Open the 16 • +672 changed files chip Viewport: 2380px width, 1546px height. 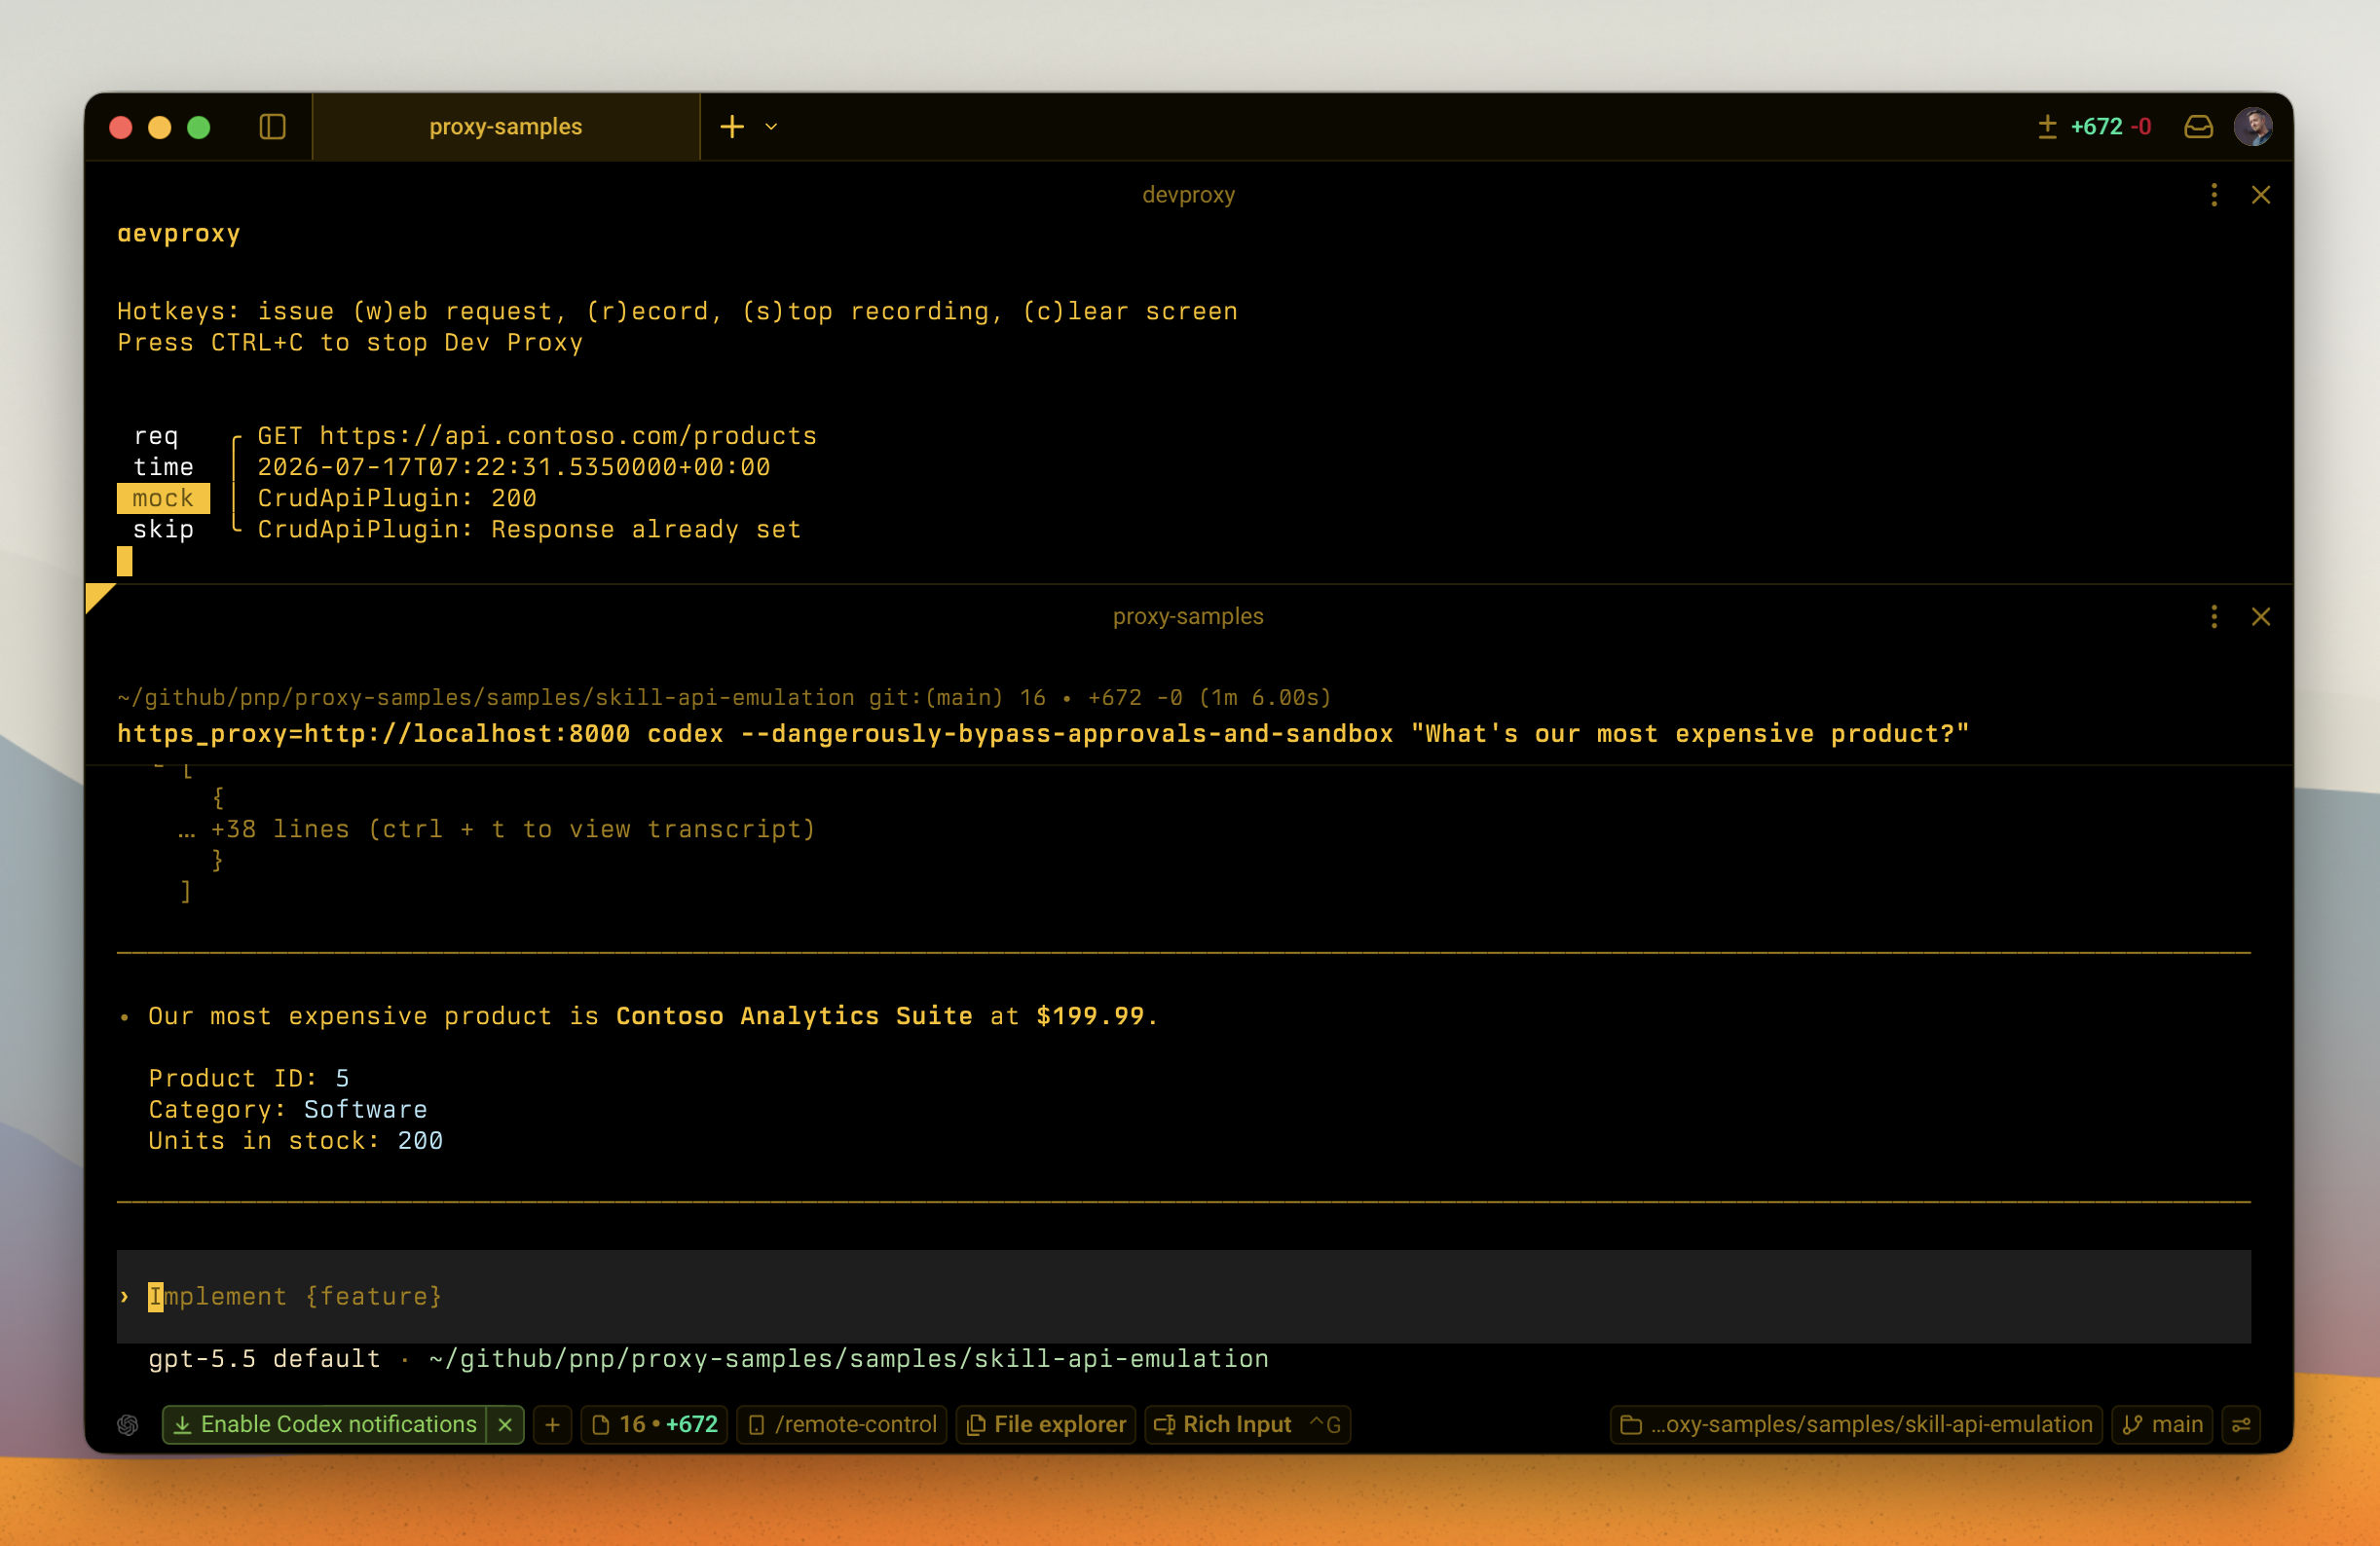[x=654, y=1424]
